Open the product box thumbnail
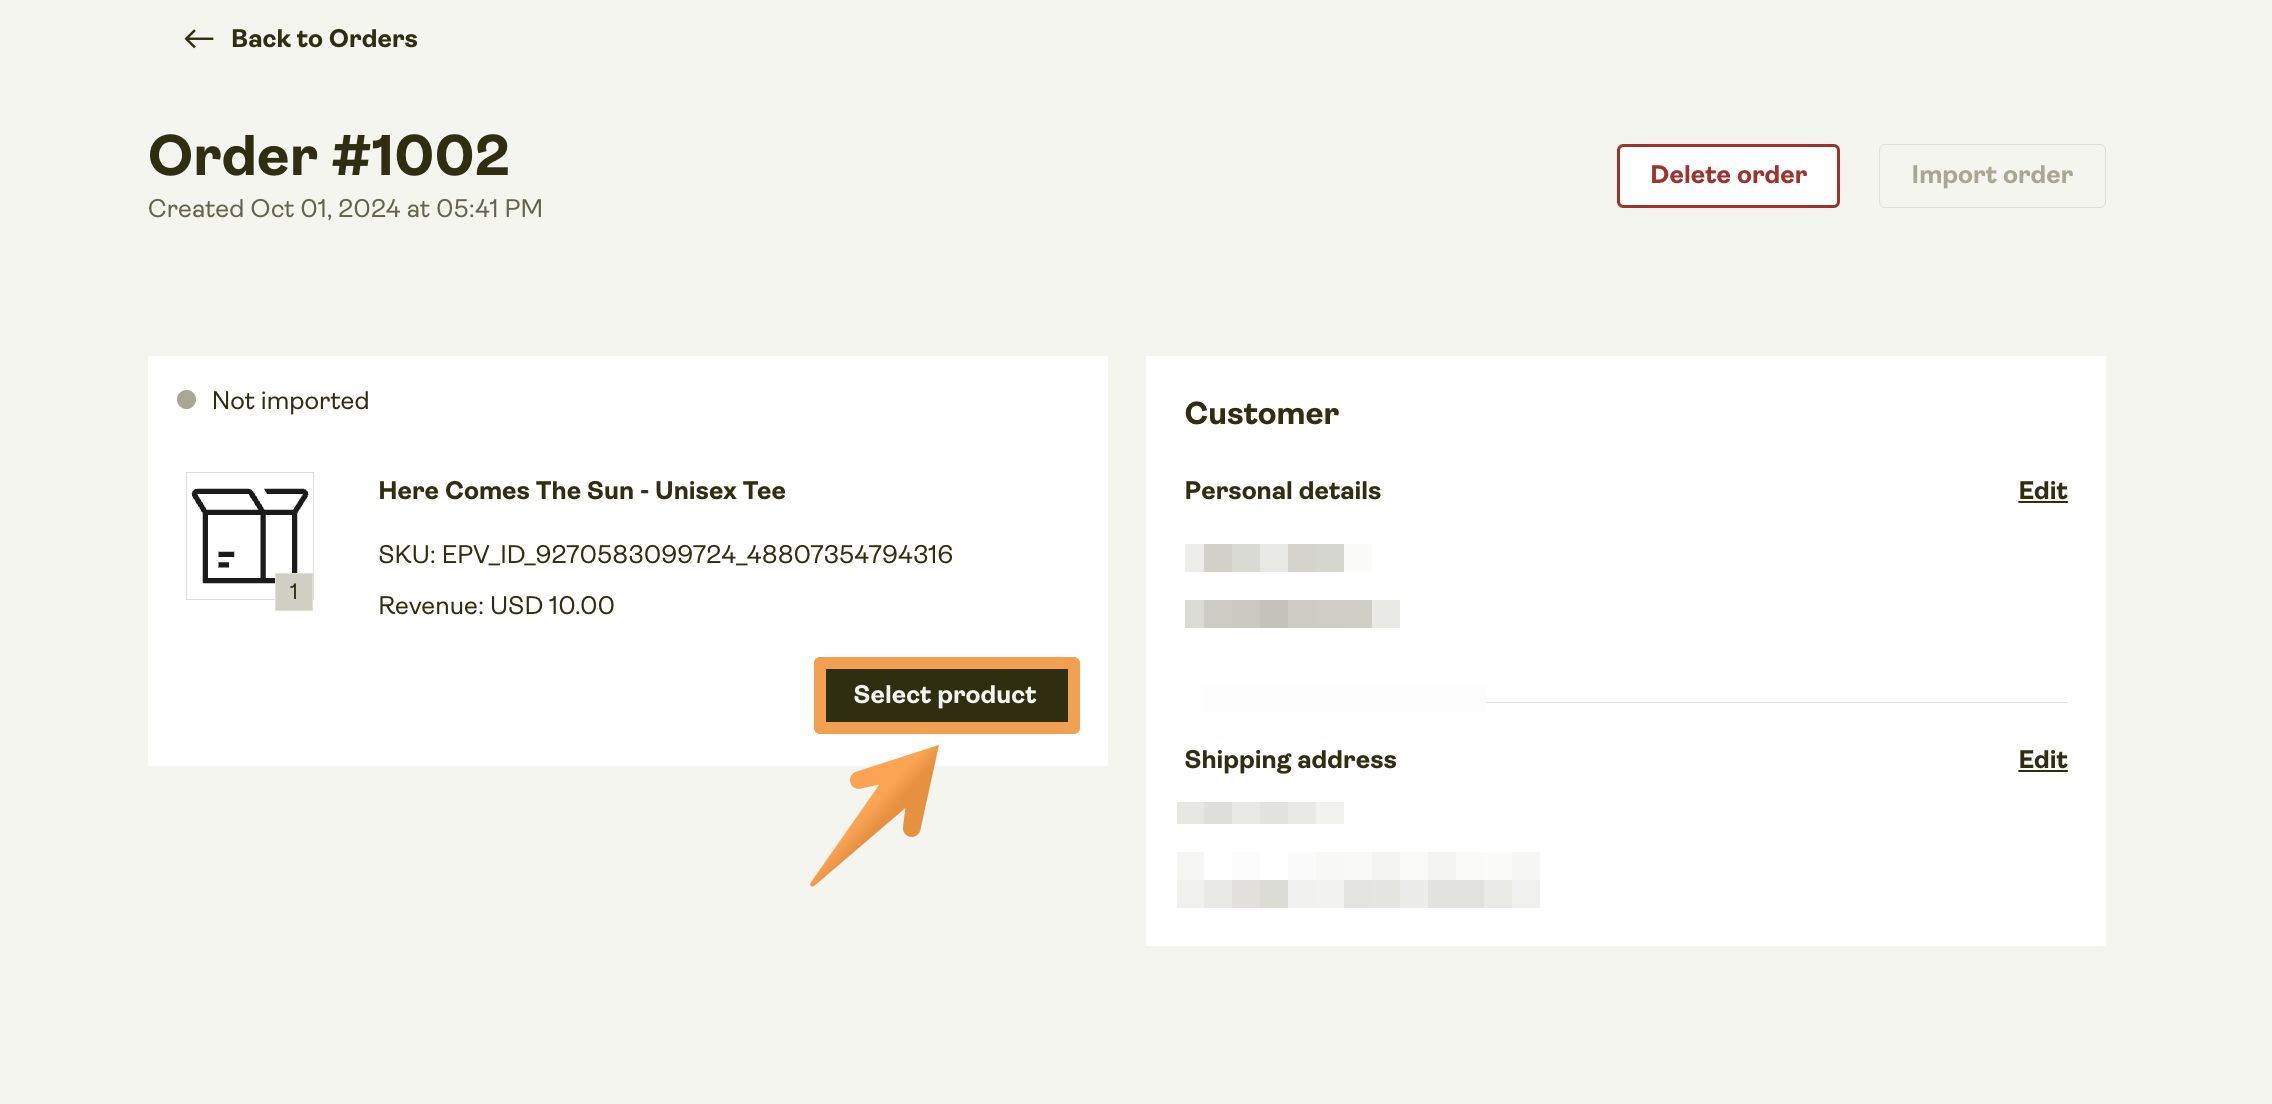Viewport: 2272px width, 1104px height. coord(243,532)
